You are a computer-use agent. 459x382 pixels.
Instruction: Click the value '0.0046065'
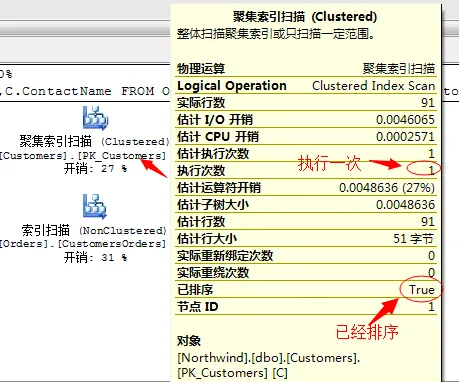405,120
